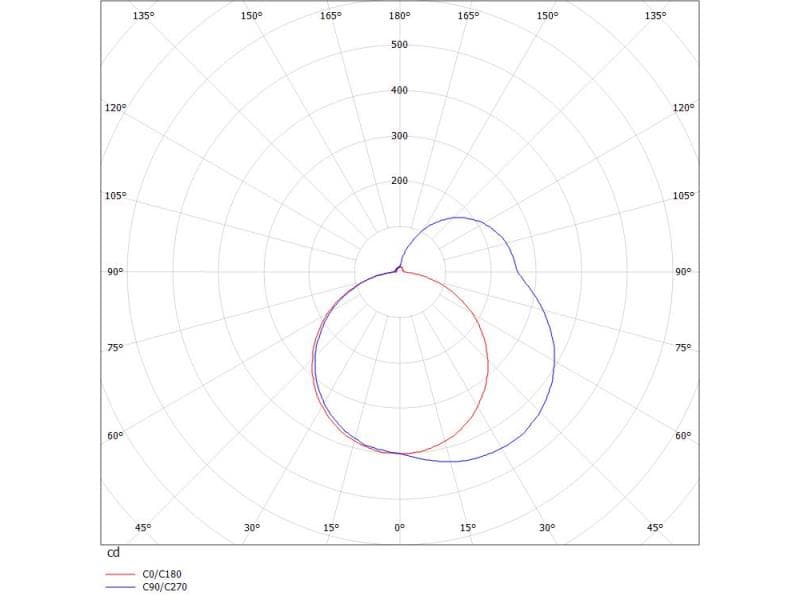
Task: Click the 90° label on right edge
Action: [683, 272]
